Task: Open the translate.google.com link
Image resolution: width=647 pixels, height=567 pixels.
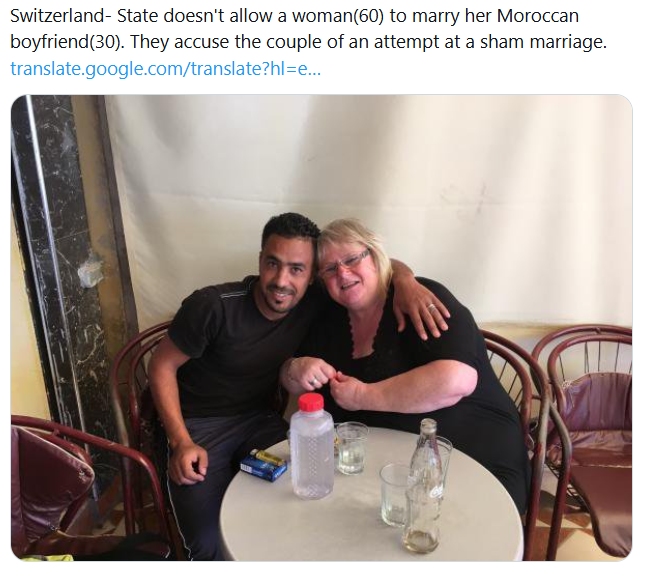Action: click(x=165, y=69)
